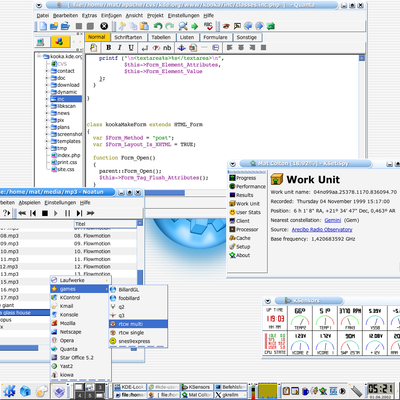Open the Arecibo Radio Observatory link

tap(322, 230)
